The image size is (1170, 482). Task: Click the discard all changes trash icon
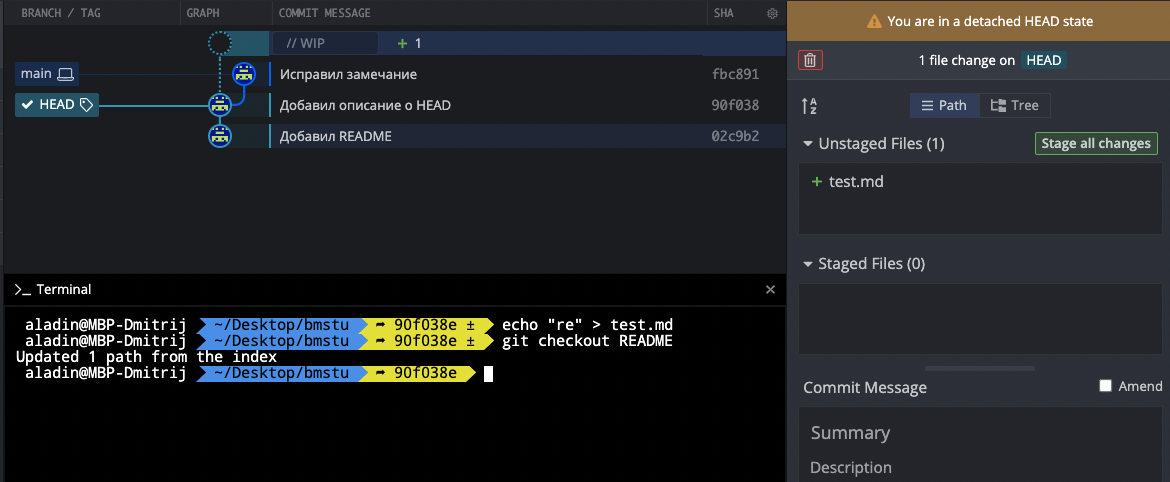pos(810,60)
